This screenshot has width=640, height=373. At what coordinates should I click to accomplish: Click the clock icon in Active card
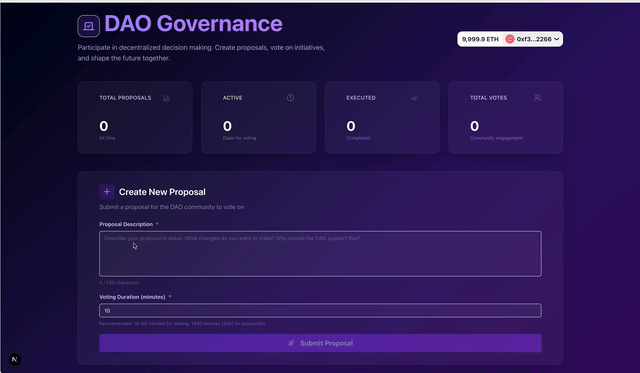290,98
